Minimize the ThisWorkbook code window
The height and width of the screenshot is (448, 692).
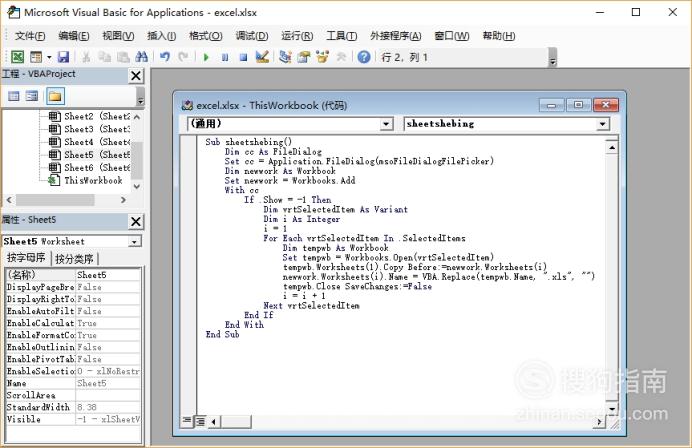coord(551,105)
